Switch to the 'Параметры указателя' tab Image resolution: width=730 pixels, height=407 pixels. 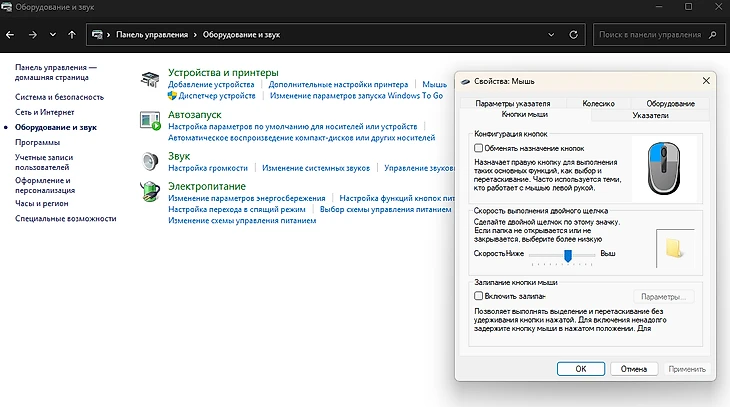(512, 103)
